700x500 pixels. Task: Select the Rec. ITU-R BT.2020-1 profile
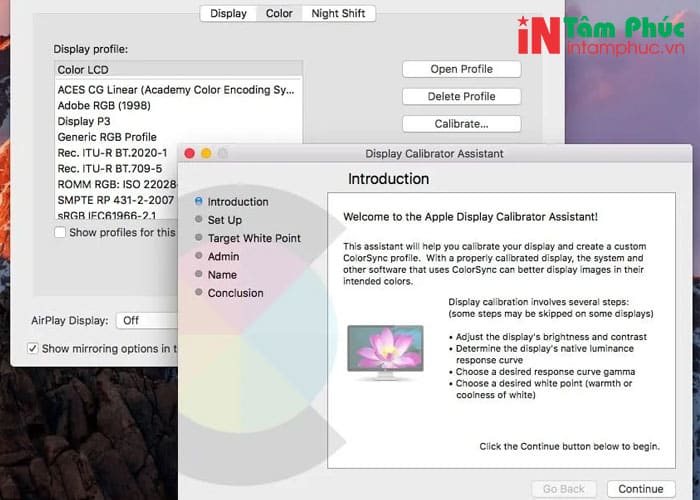(117, 153)
